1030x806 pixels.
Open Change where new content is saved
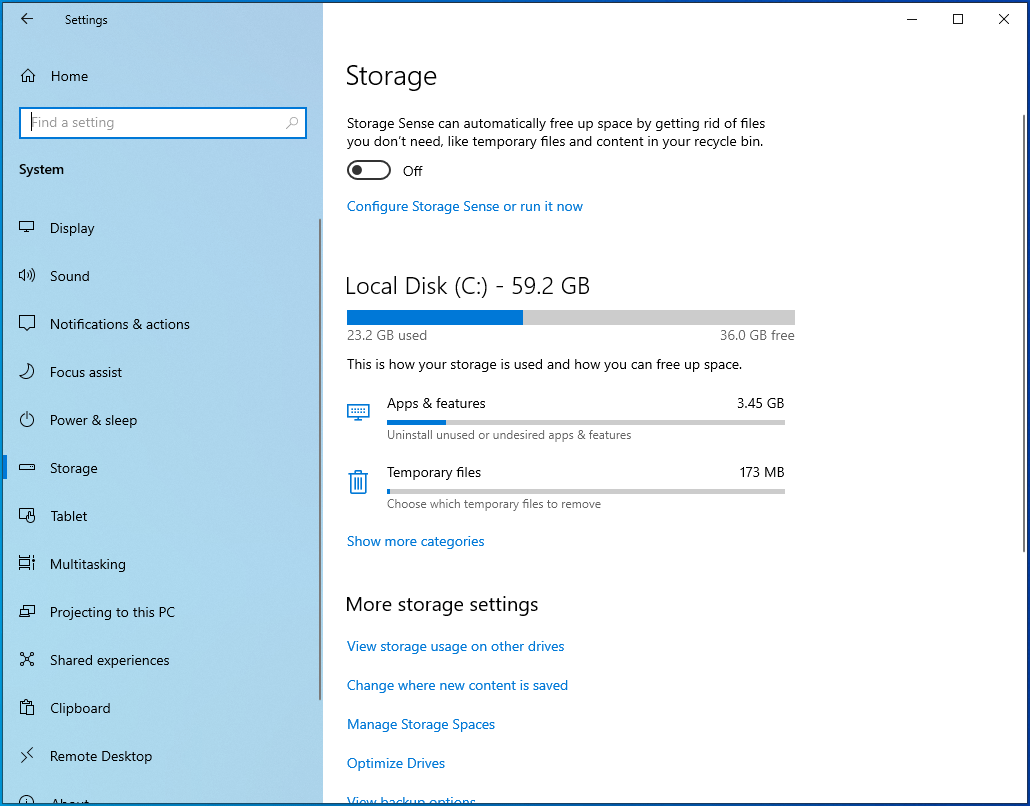coord(457,685)
